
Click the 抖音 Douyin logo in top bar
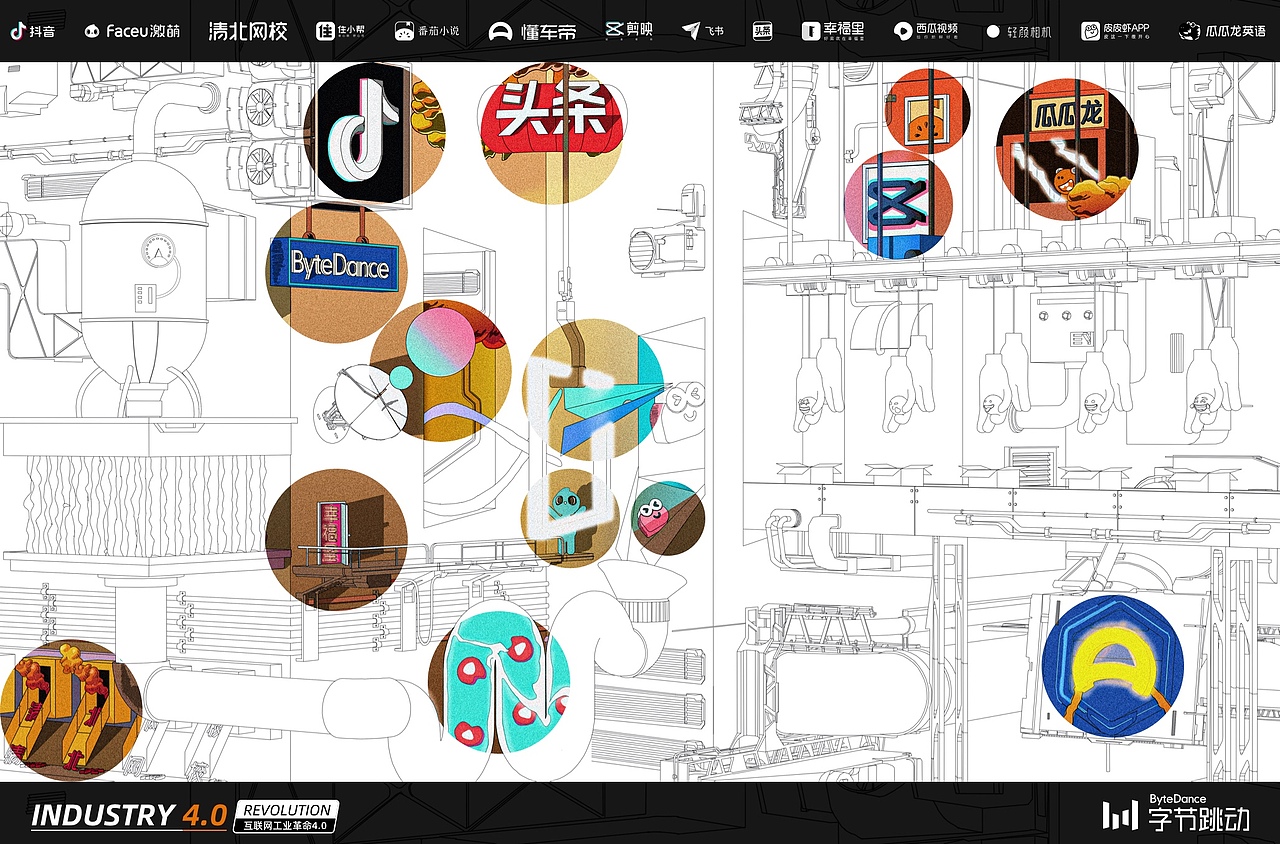pos(33,31)
